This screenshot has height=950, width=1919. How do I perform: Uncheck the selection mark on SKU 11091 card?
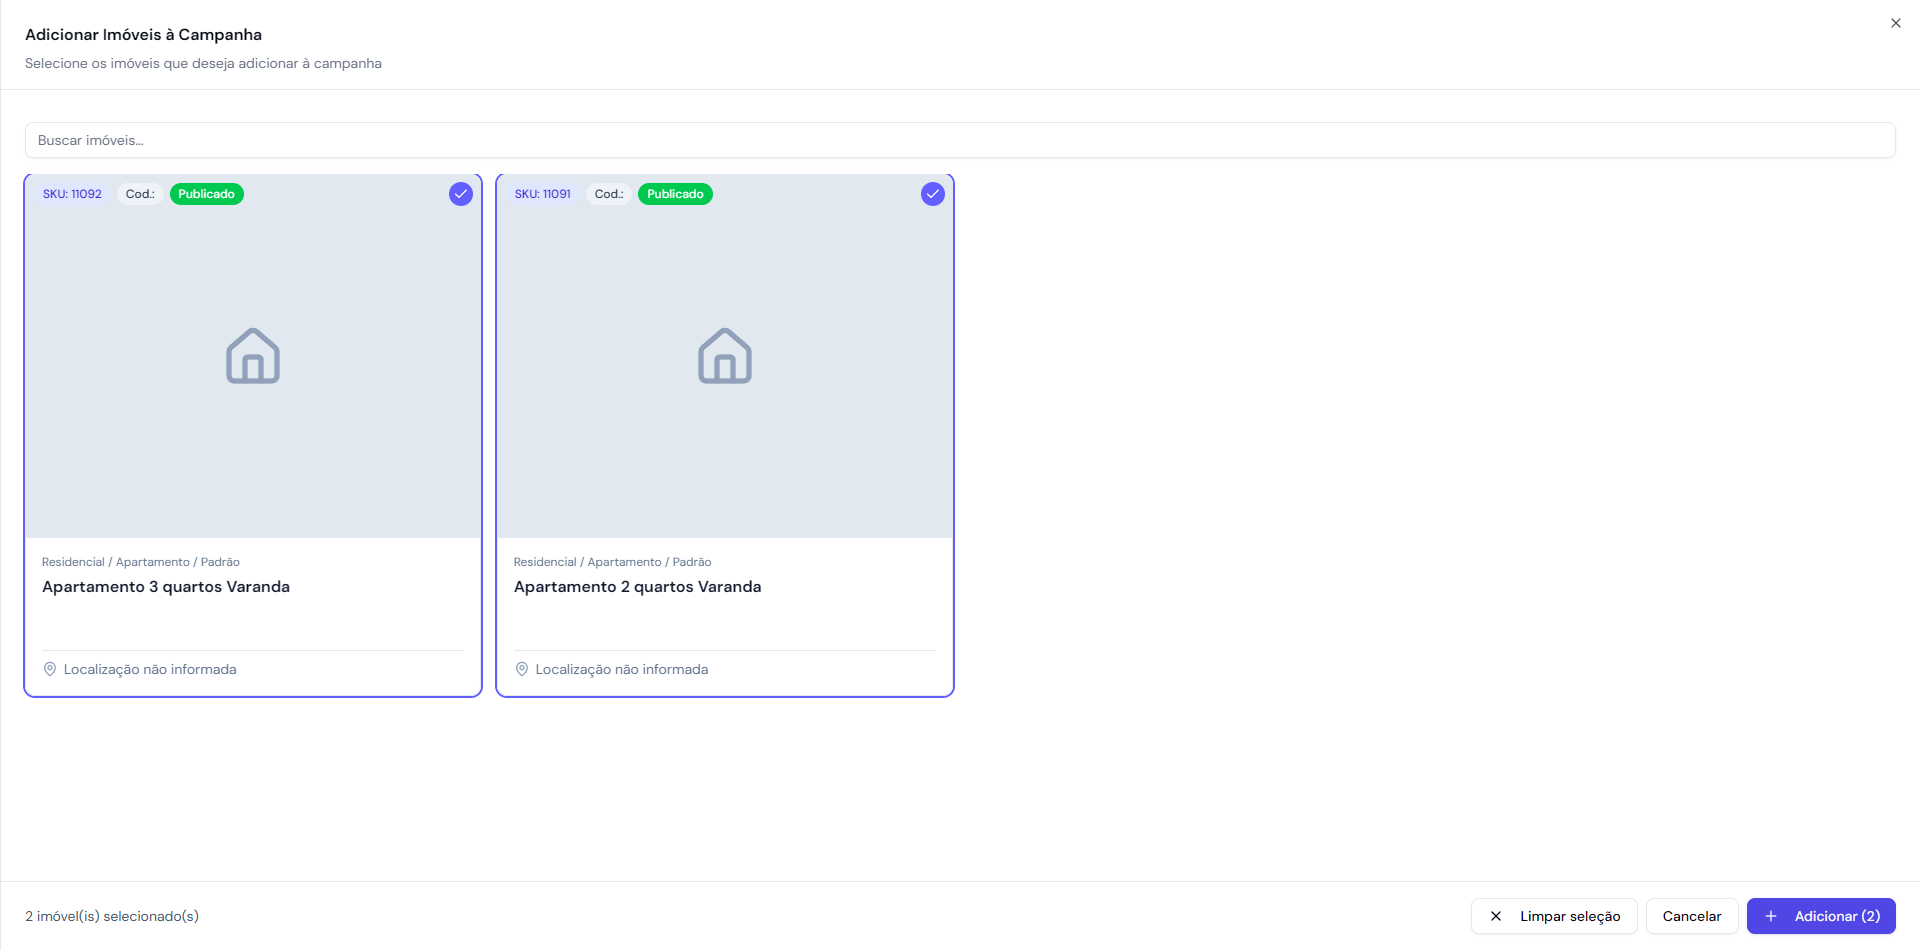[x=932, y=194]
